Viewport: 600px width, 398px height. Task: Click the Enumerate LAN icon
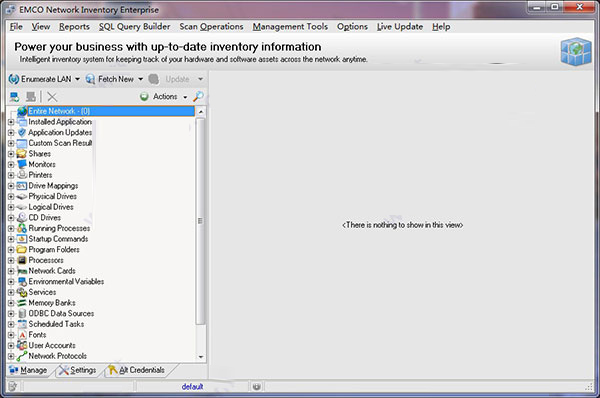click(14, 79)
